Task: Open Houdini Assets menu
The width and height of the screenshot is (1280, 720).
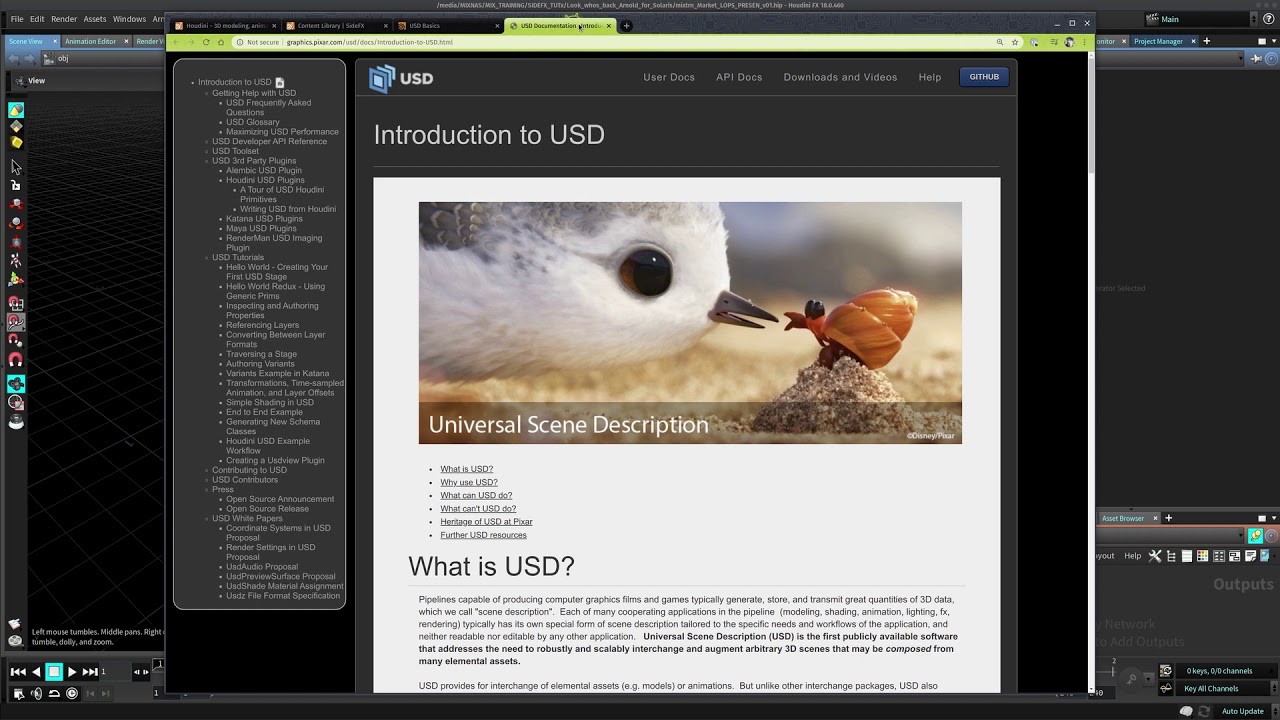Action: pos(95,19)
